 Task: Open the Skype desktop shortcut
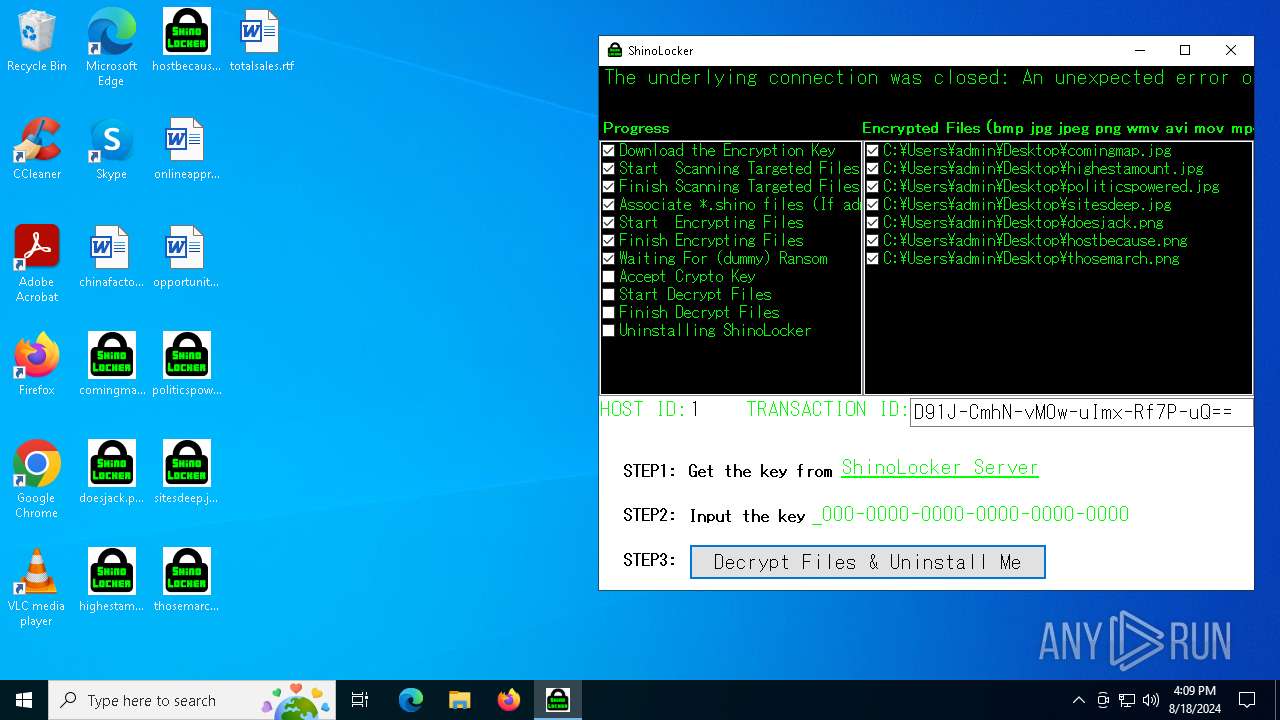click(x=111, y=150)
